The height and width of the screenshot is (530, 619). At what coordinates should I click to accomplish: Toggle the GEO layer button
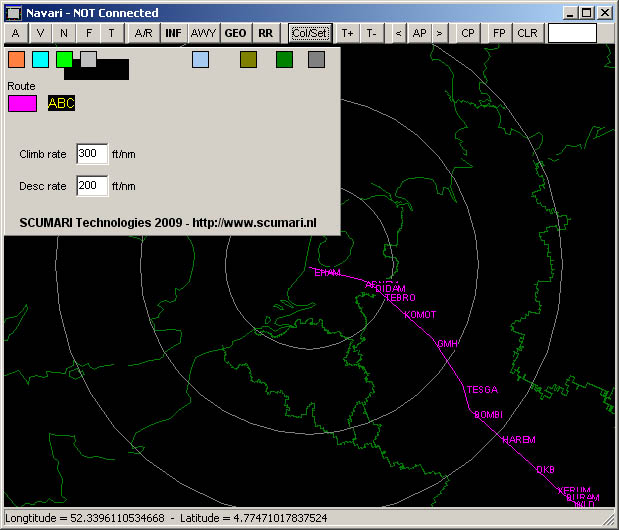[x=235, y=33]
